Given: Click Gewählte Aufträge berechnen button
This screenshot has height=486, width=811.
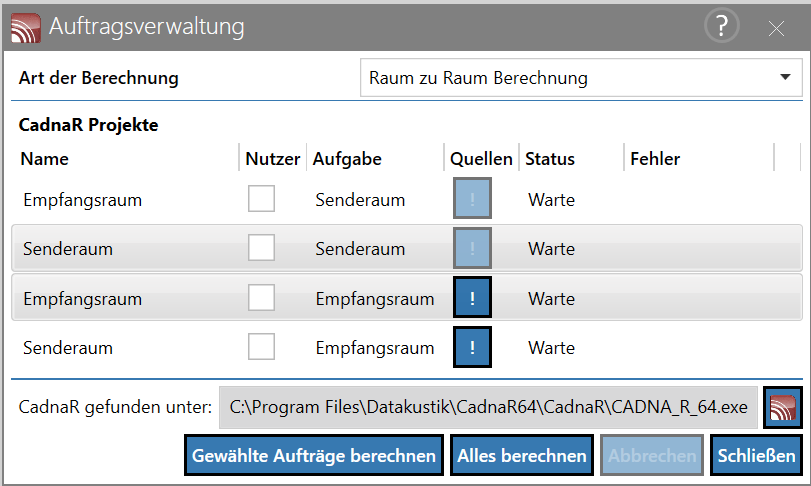Looking at the screenshot, I should coord(314,455).
